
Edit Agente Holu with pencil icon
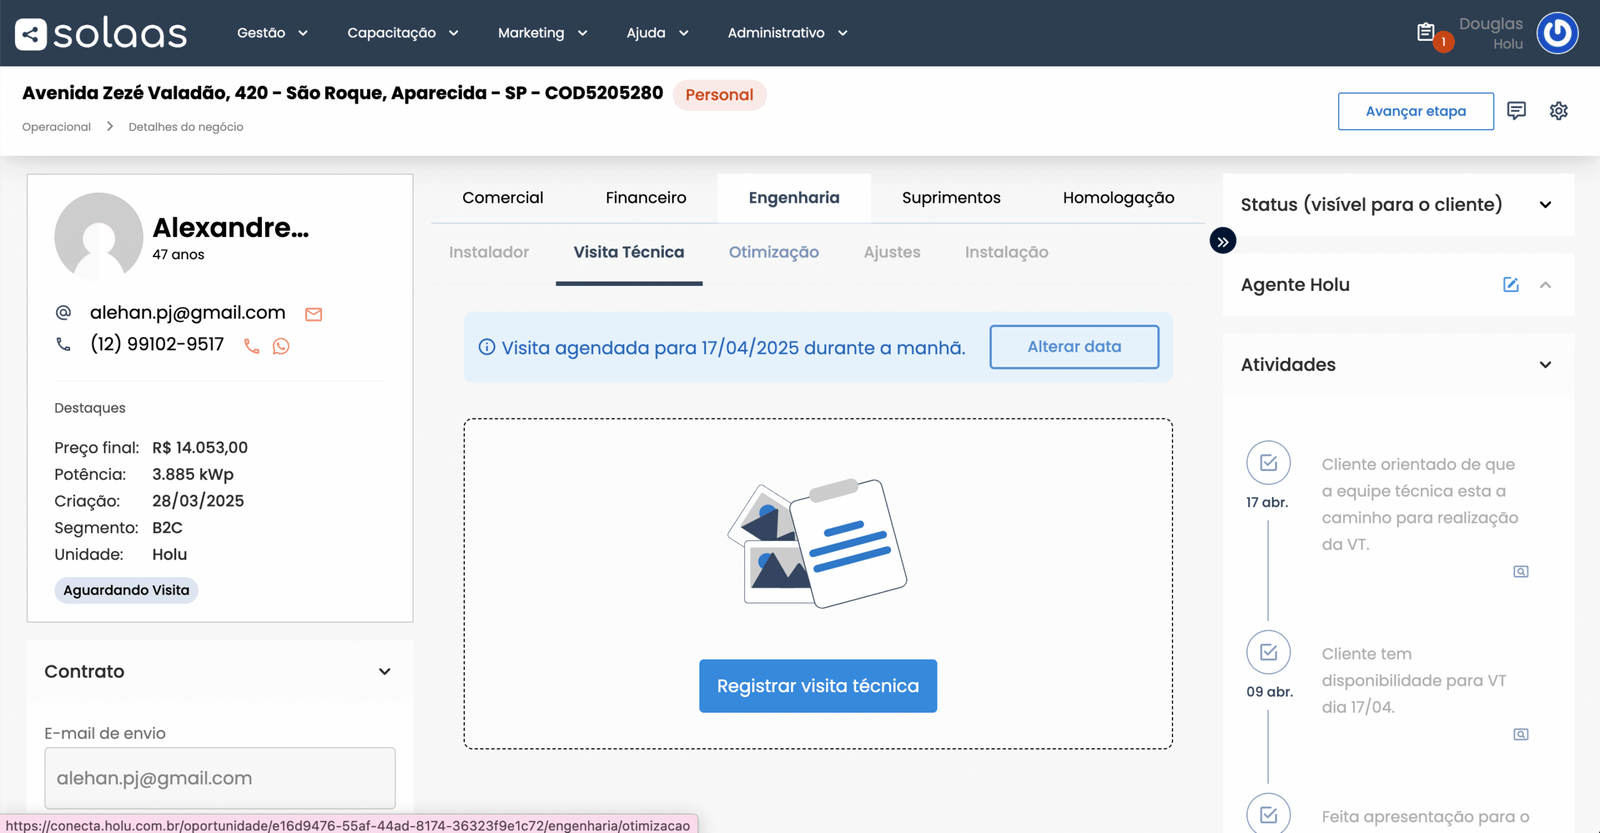pos(1510,285)
